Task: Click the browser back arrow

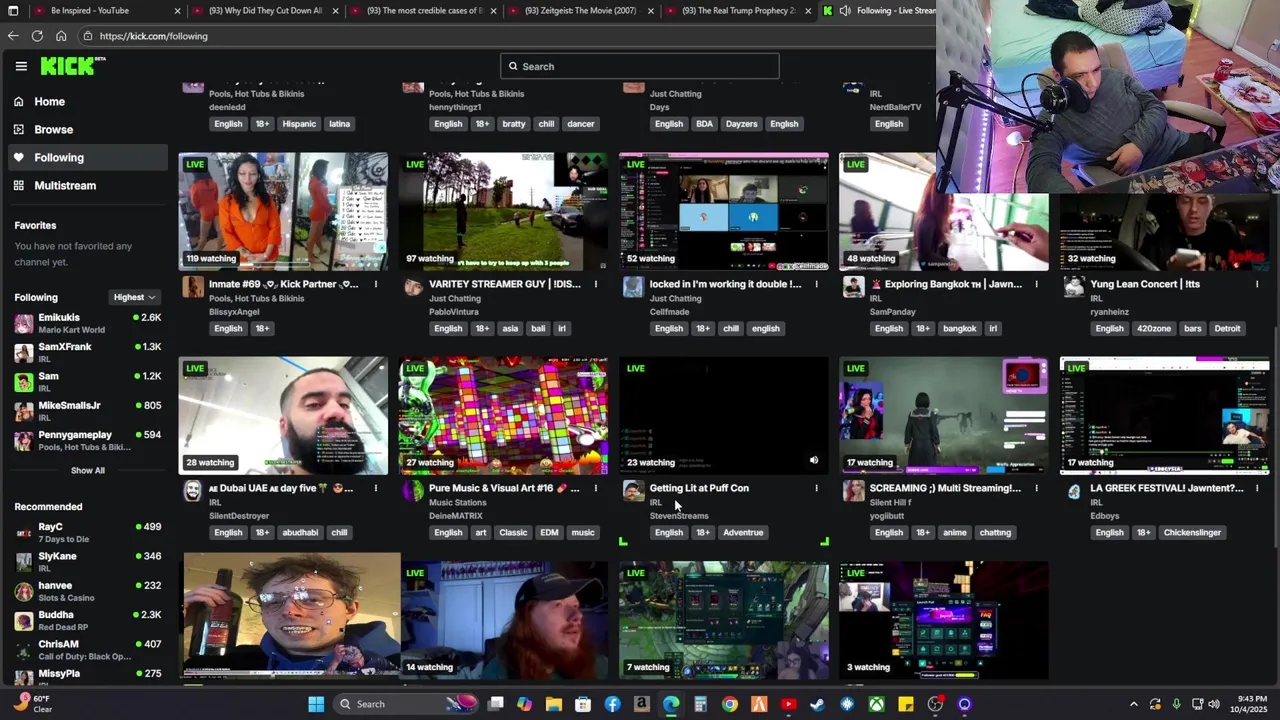Action: pyautogui.click(x=13, y=36)
